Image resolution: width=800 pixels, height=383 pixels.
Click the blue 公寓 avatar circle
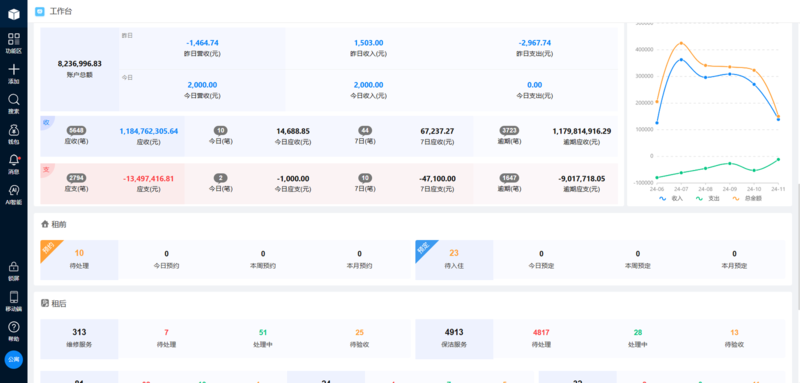click(x=14, y=360)
